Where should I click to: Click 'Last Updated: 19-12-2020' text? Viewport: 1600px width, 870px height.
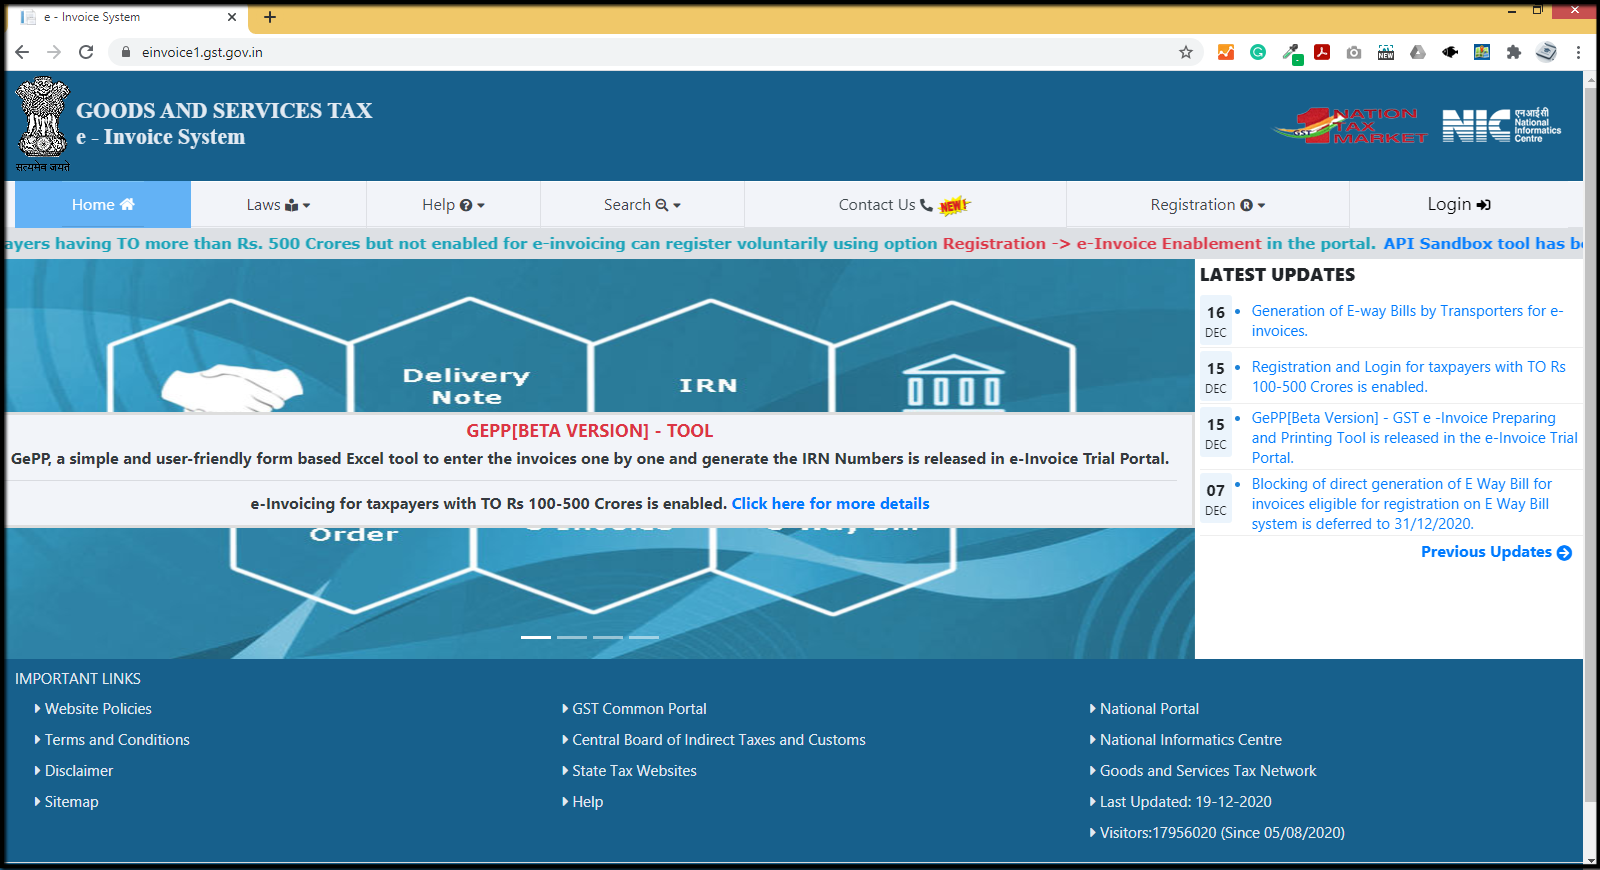tap(1186, 802)
